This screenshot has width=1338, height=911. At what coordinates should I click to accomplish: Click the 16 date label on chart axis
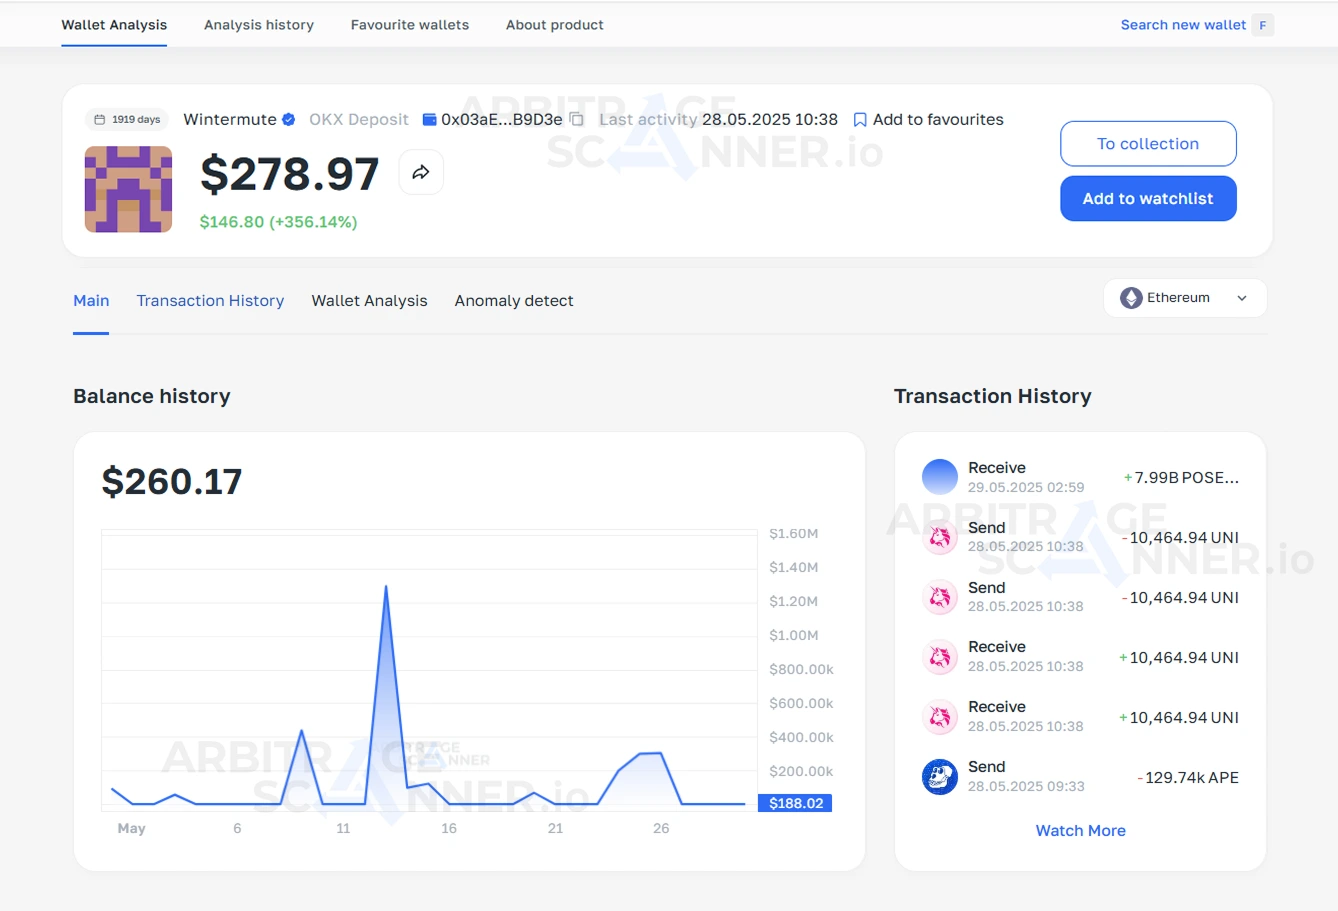[449, 828]
